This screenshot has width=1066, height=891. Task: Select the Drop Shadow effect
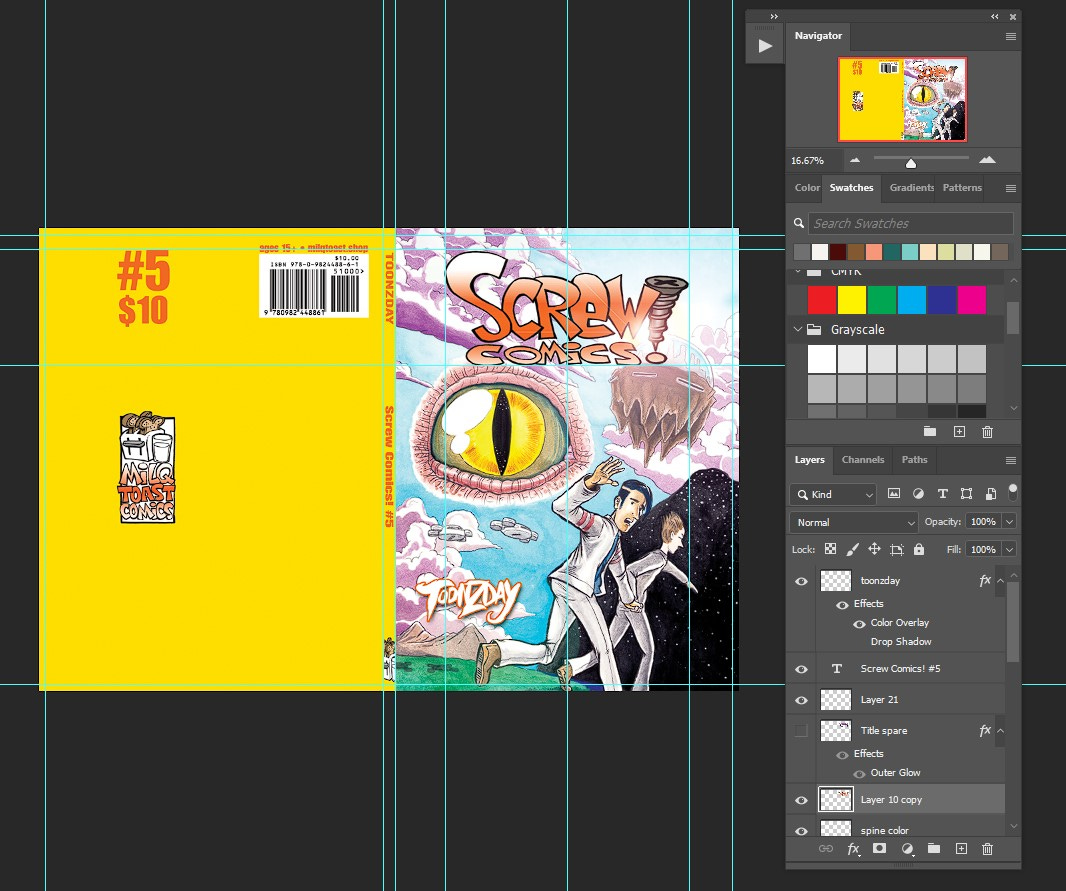click(x=901, y=642)
